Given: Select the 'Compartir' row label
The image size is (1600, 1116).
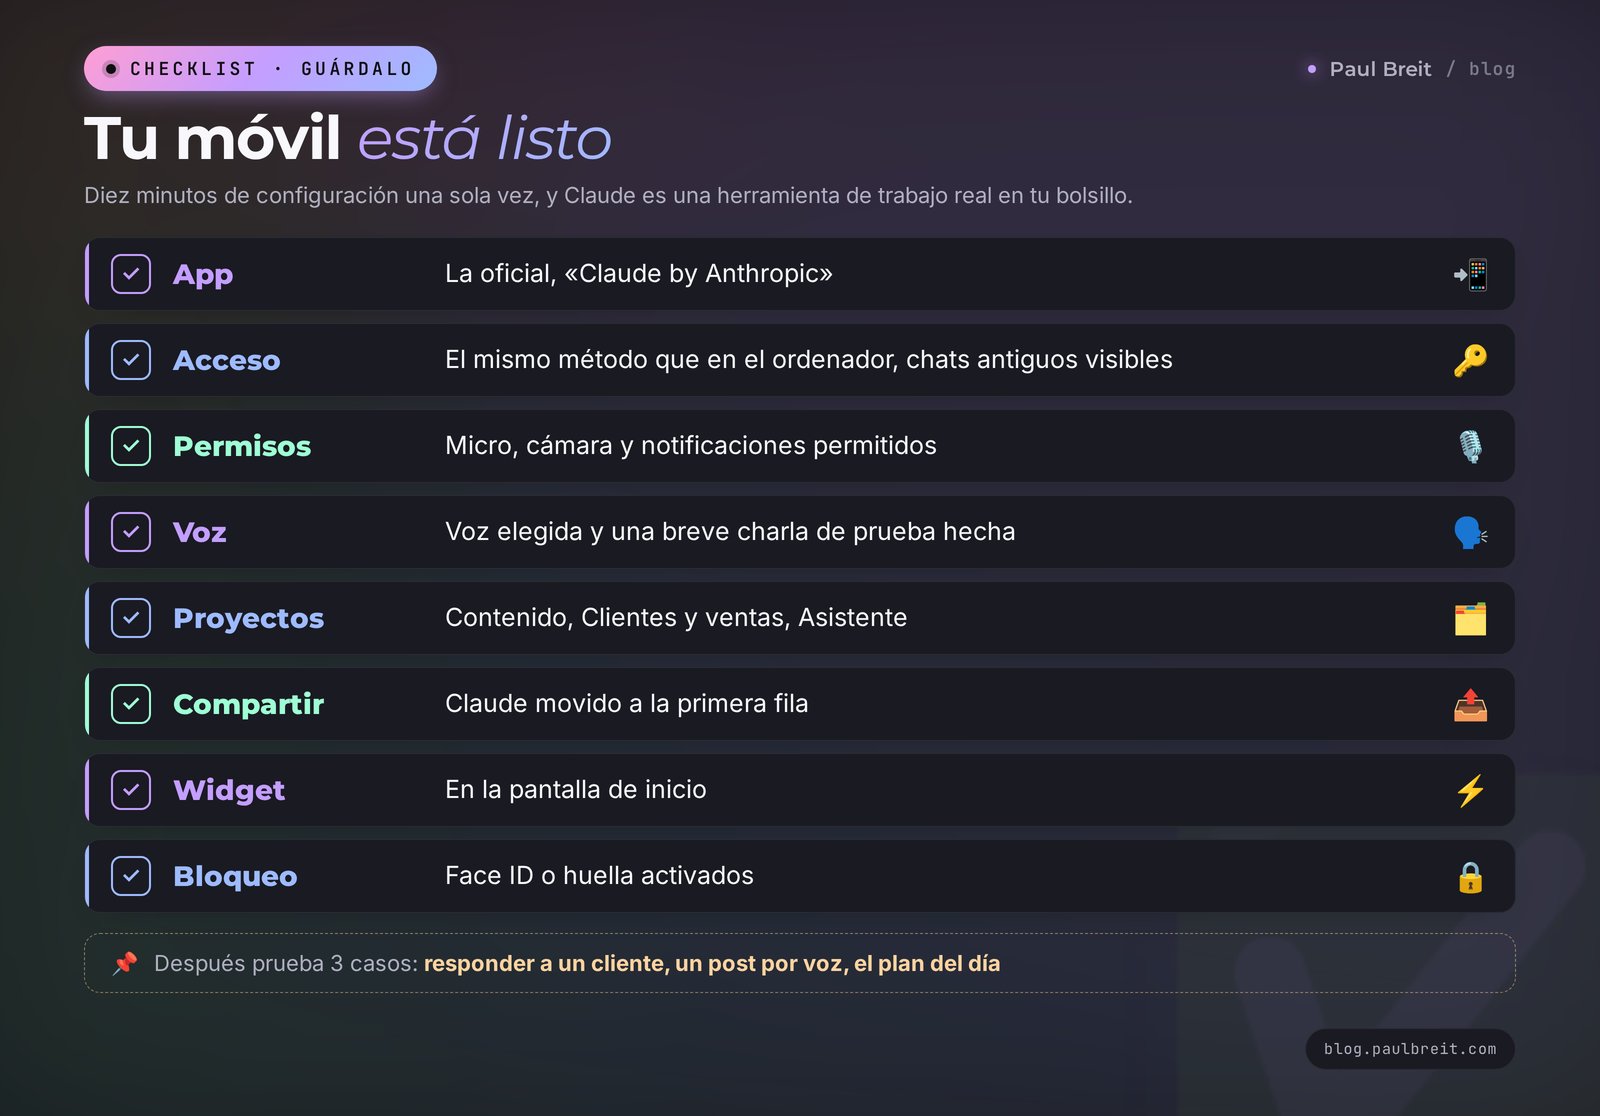Looking at the screenshot, I should (x=249, y=705).
